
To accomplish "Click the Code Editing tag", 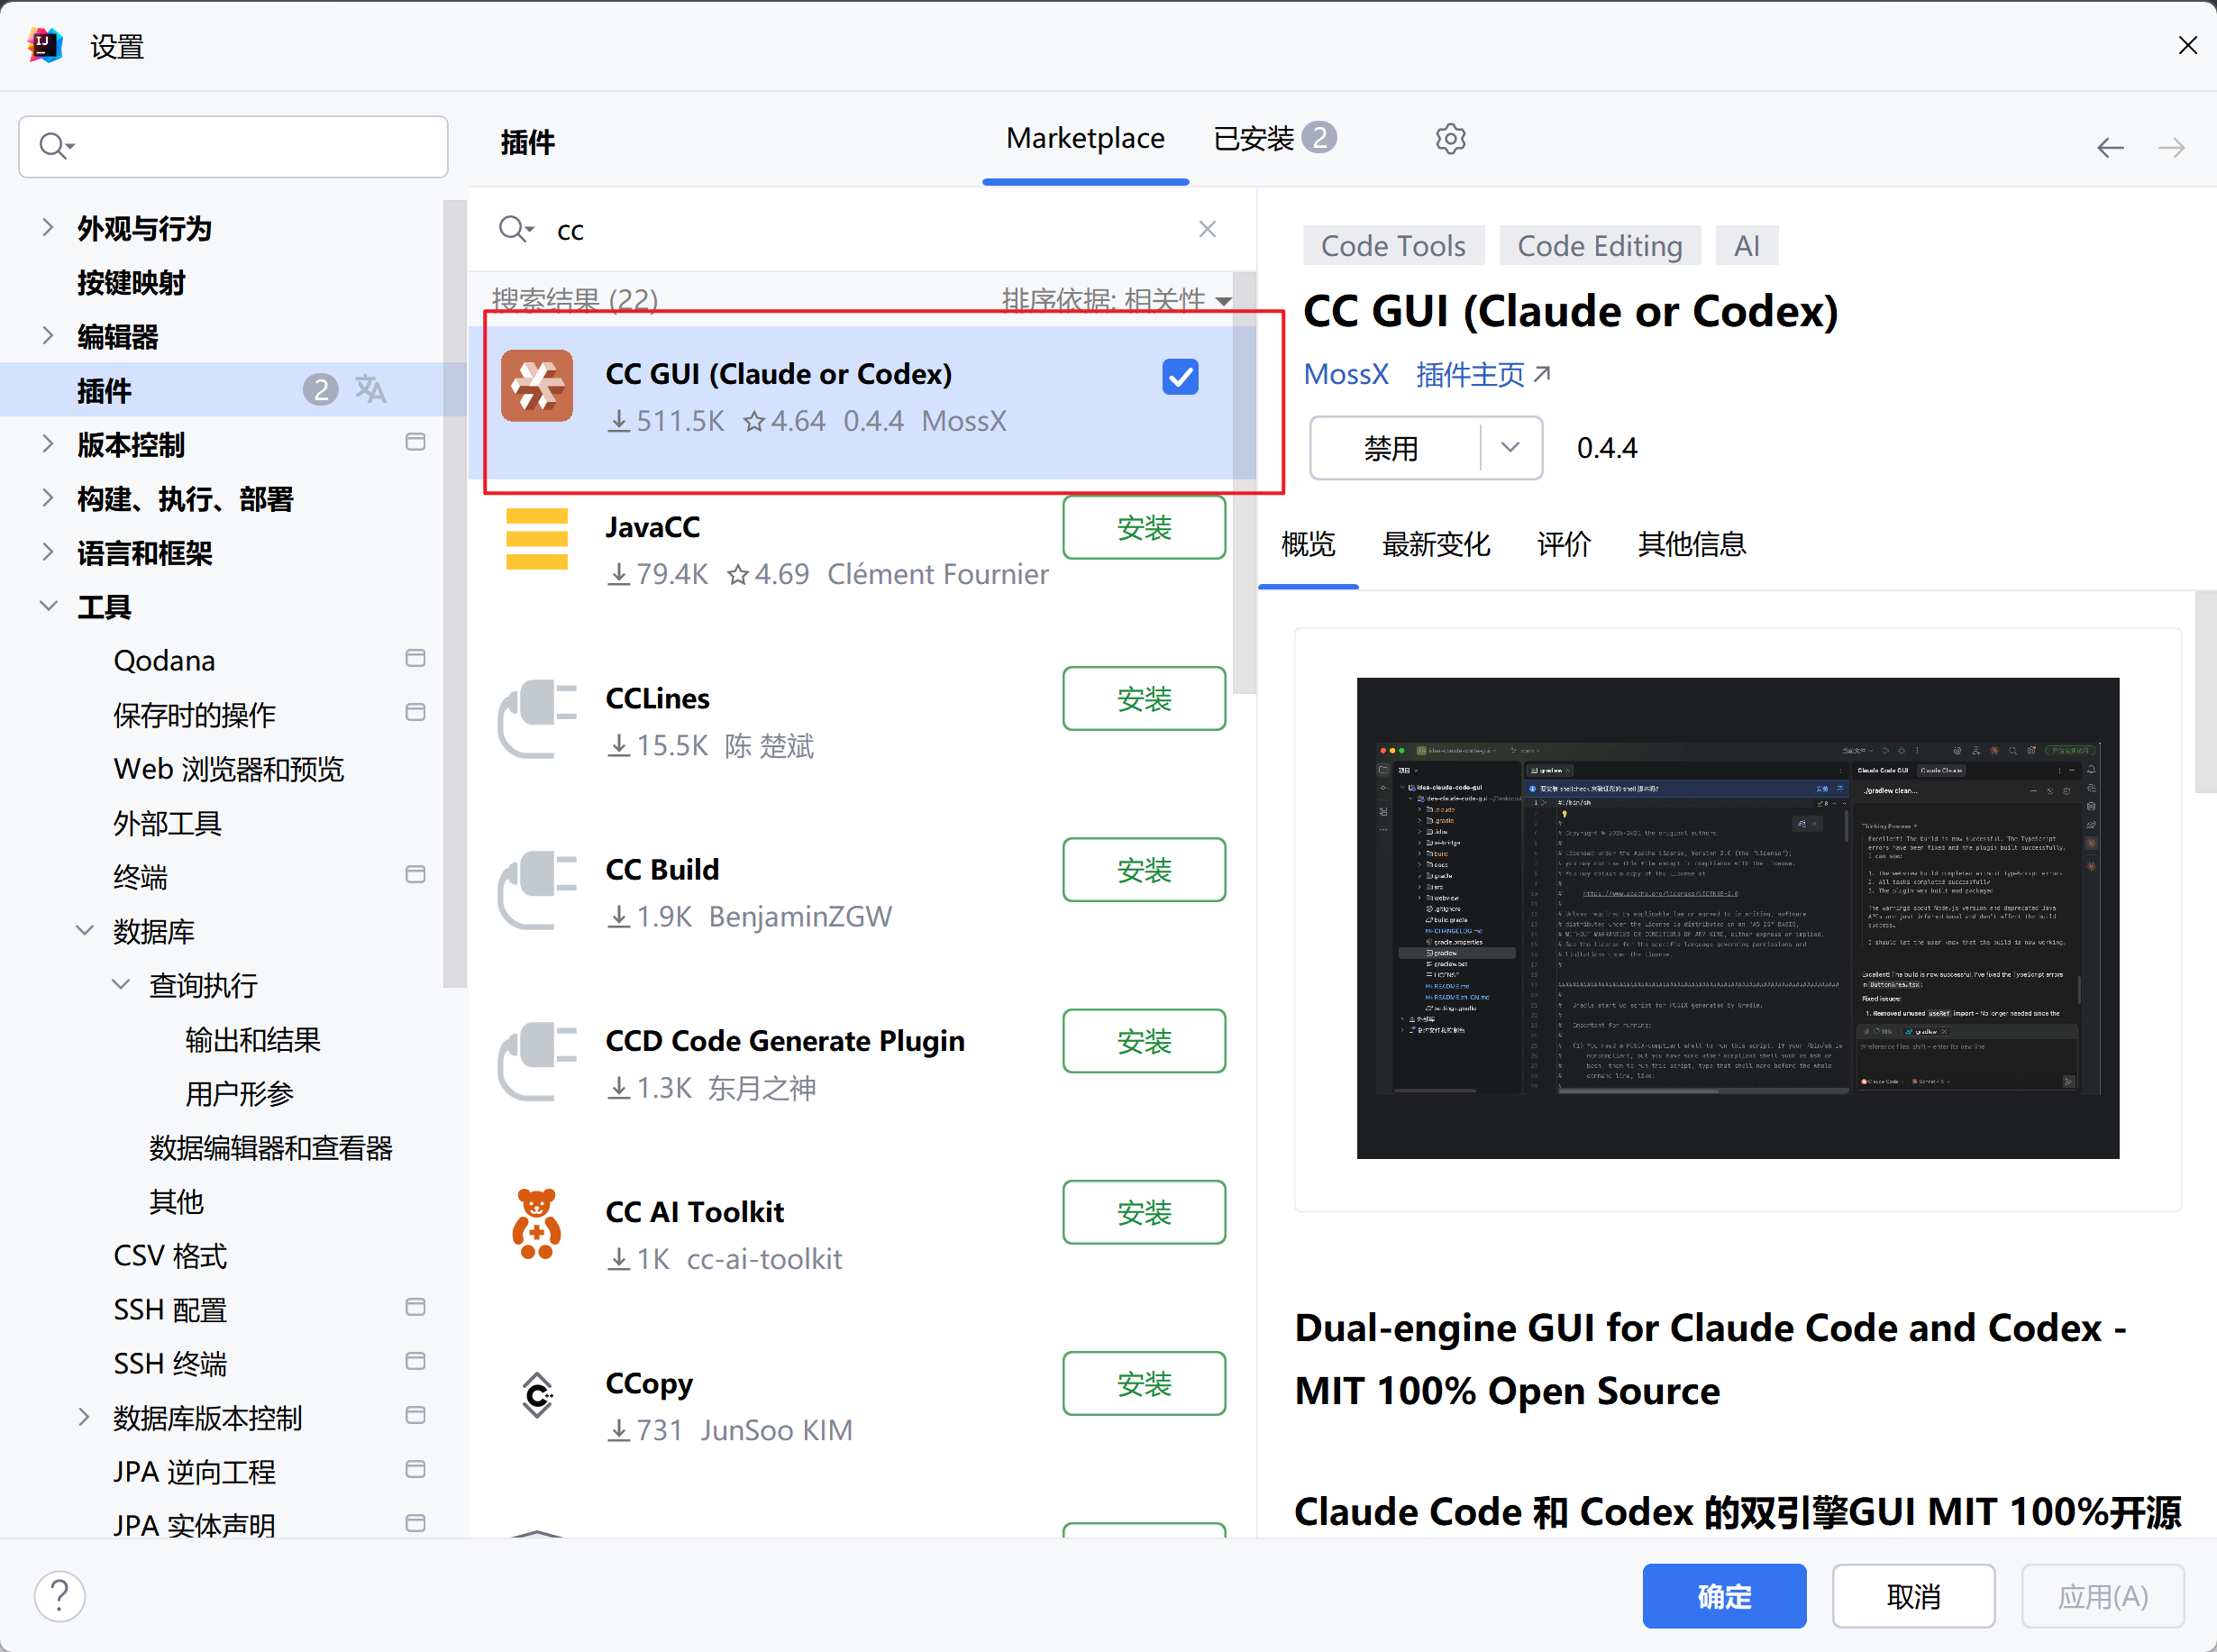I will tap(1600, 245).
